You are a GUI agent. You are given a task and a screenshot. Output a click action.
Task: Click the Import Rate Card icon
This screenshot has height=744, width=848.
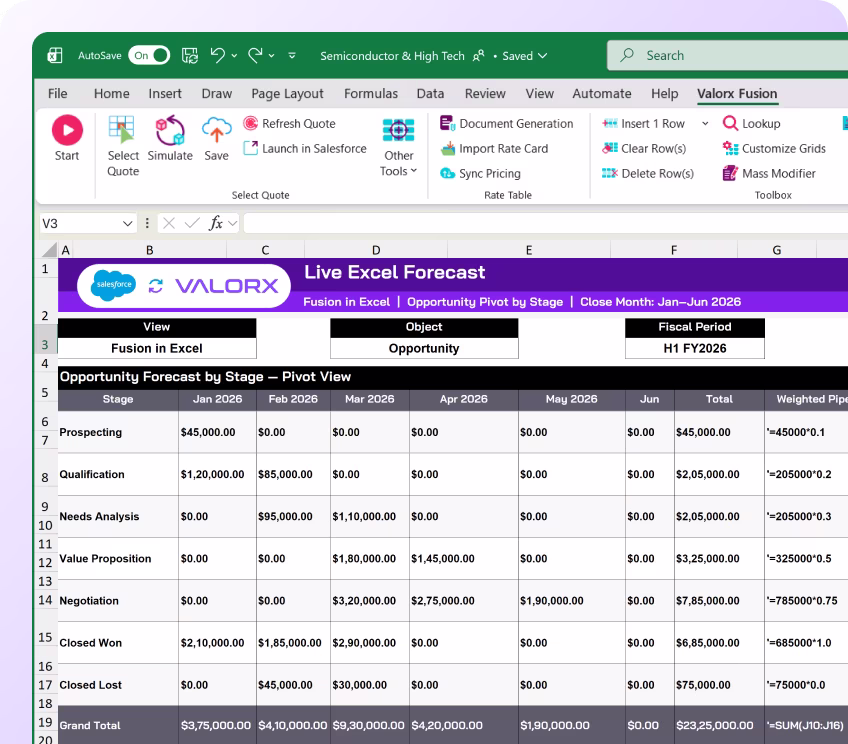tap(448, 148)
